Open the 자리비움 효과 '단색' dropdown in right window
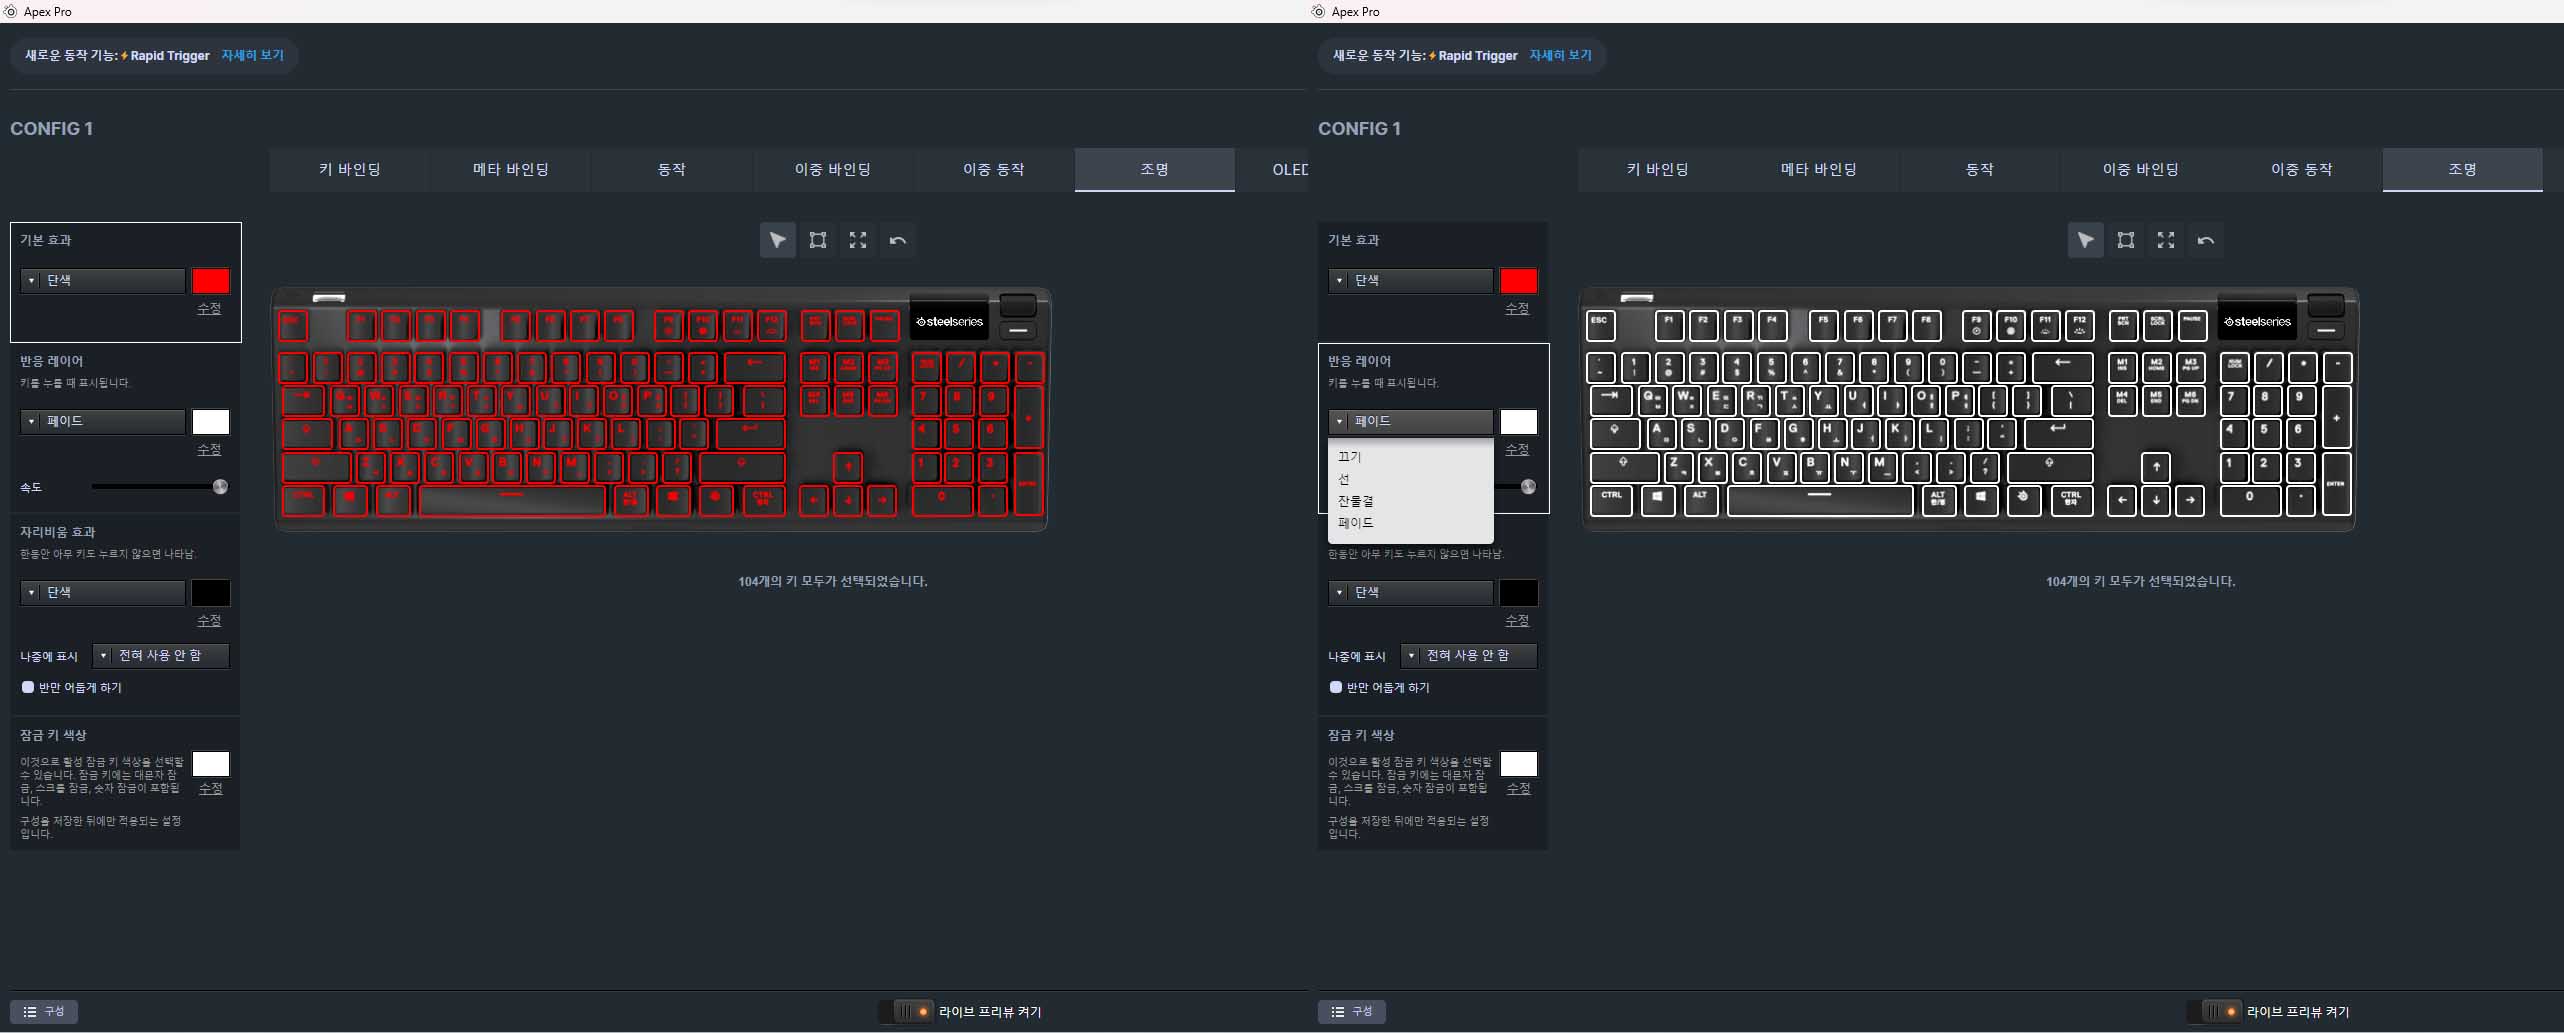 1411,592
